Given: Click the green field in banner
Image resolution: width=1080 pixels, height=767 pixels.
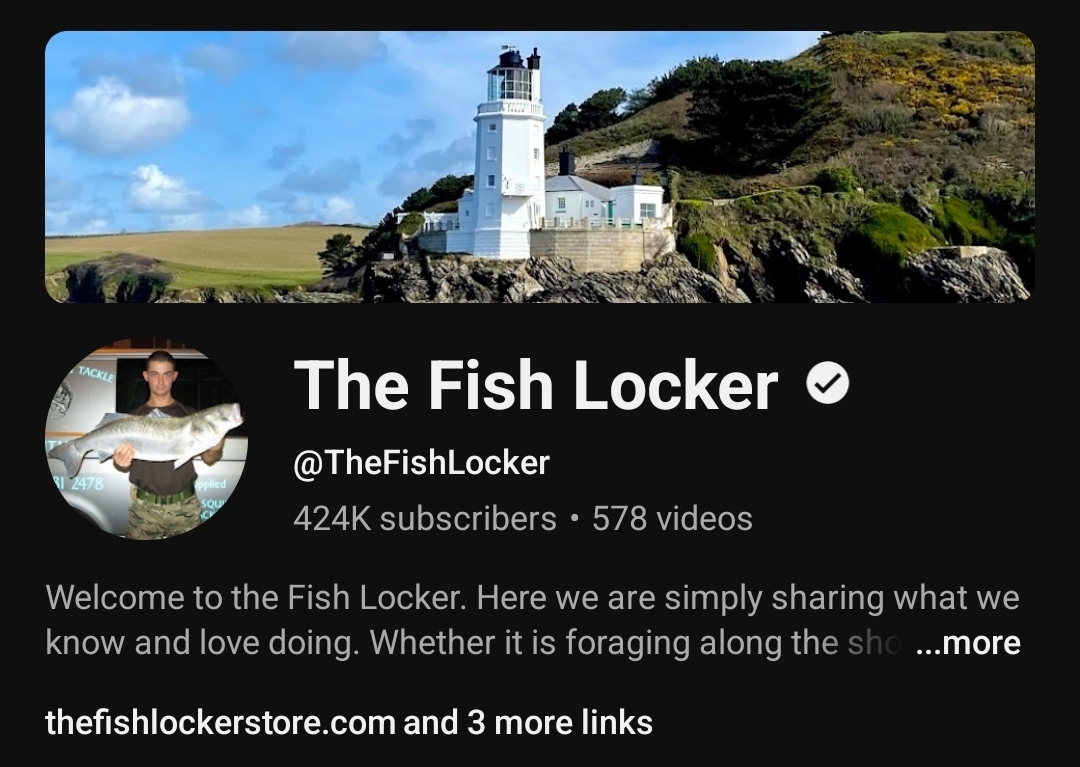Looking at the screenshot, I should pyautogui.click(x=200, y=256).
